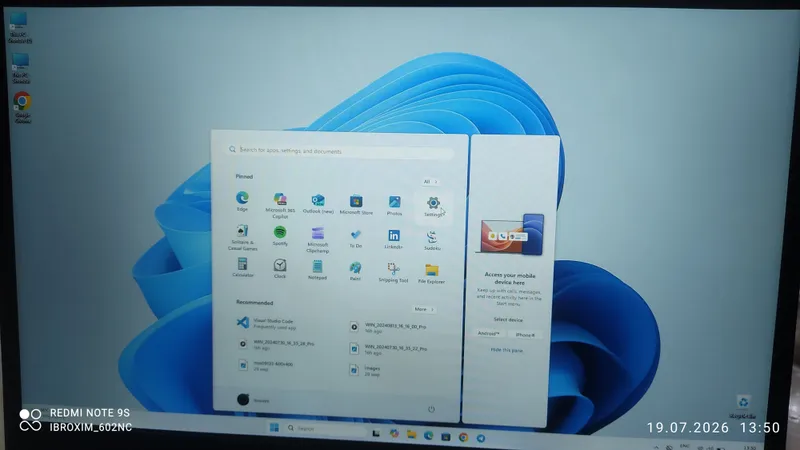Open Settings from the Pinned apps
The height and width of the screenshot is (450, 800).
[433, 207]
